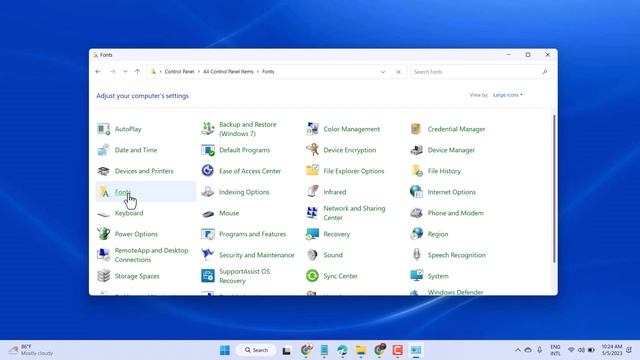The width and height of the screenshot is (640, 360).
Task: Open the 'Large icons' view dropdown
Action: 508,95
